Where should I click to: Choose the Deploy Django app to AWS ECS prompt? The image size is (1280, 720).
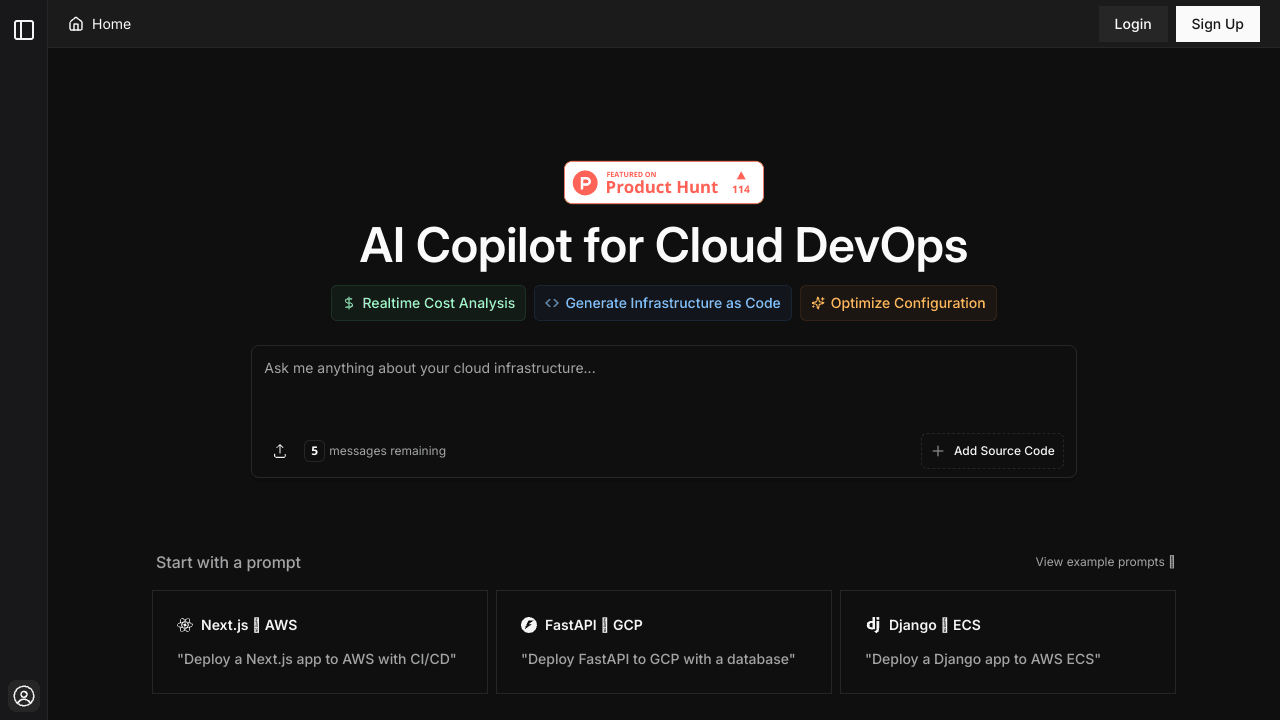coord(1007,642)
